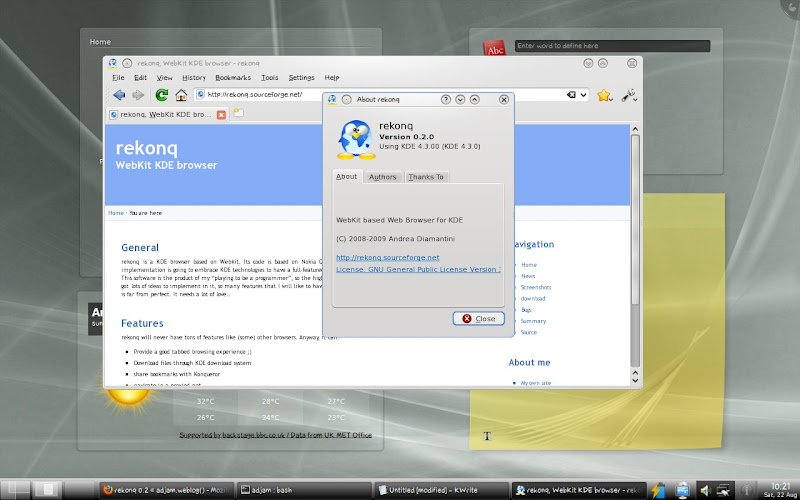
Task: Open the http://rekonq.sourceforge.net link in dialog
Action: [387, 258]
